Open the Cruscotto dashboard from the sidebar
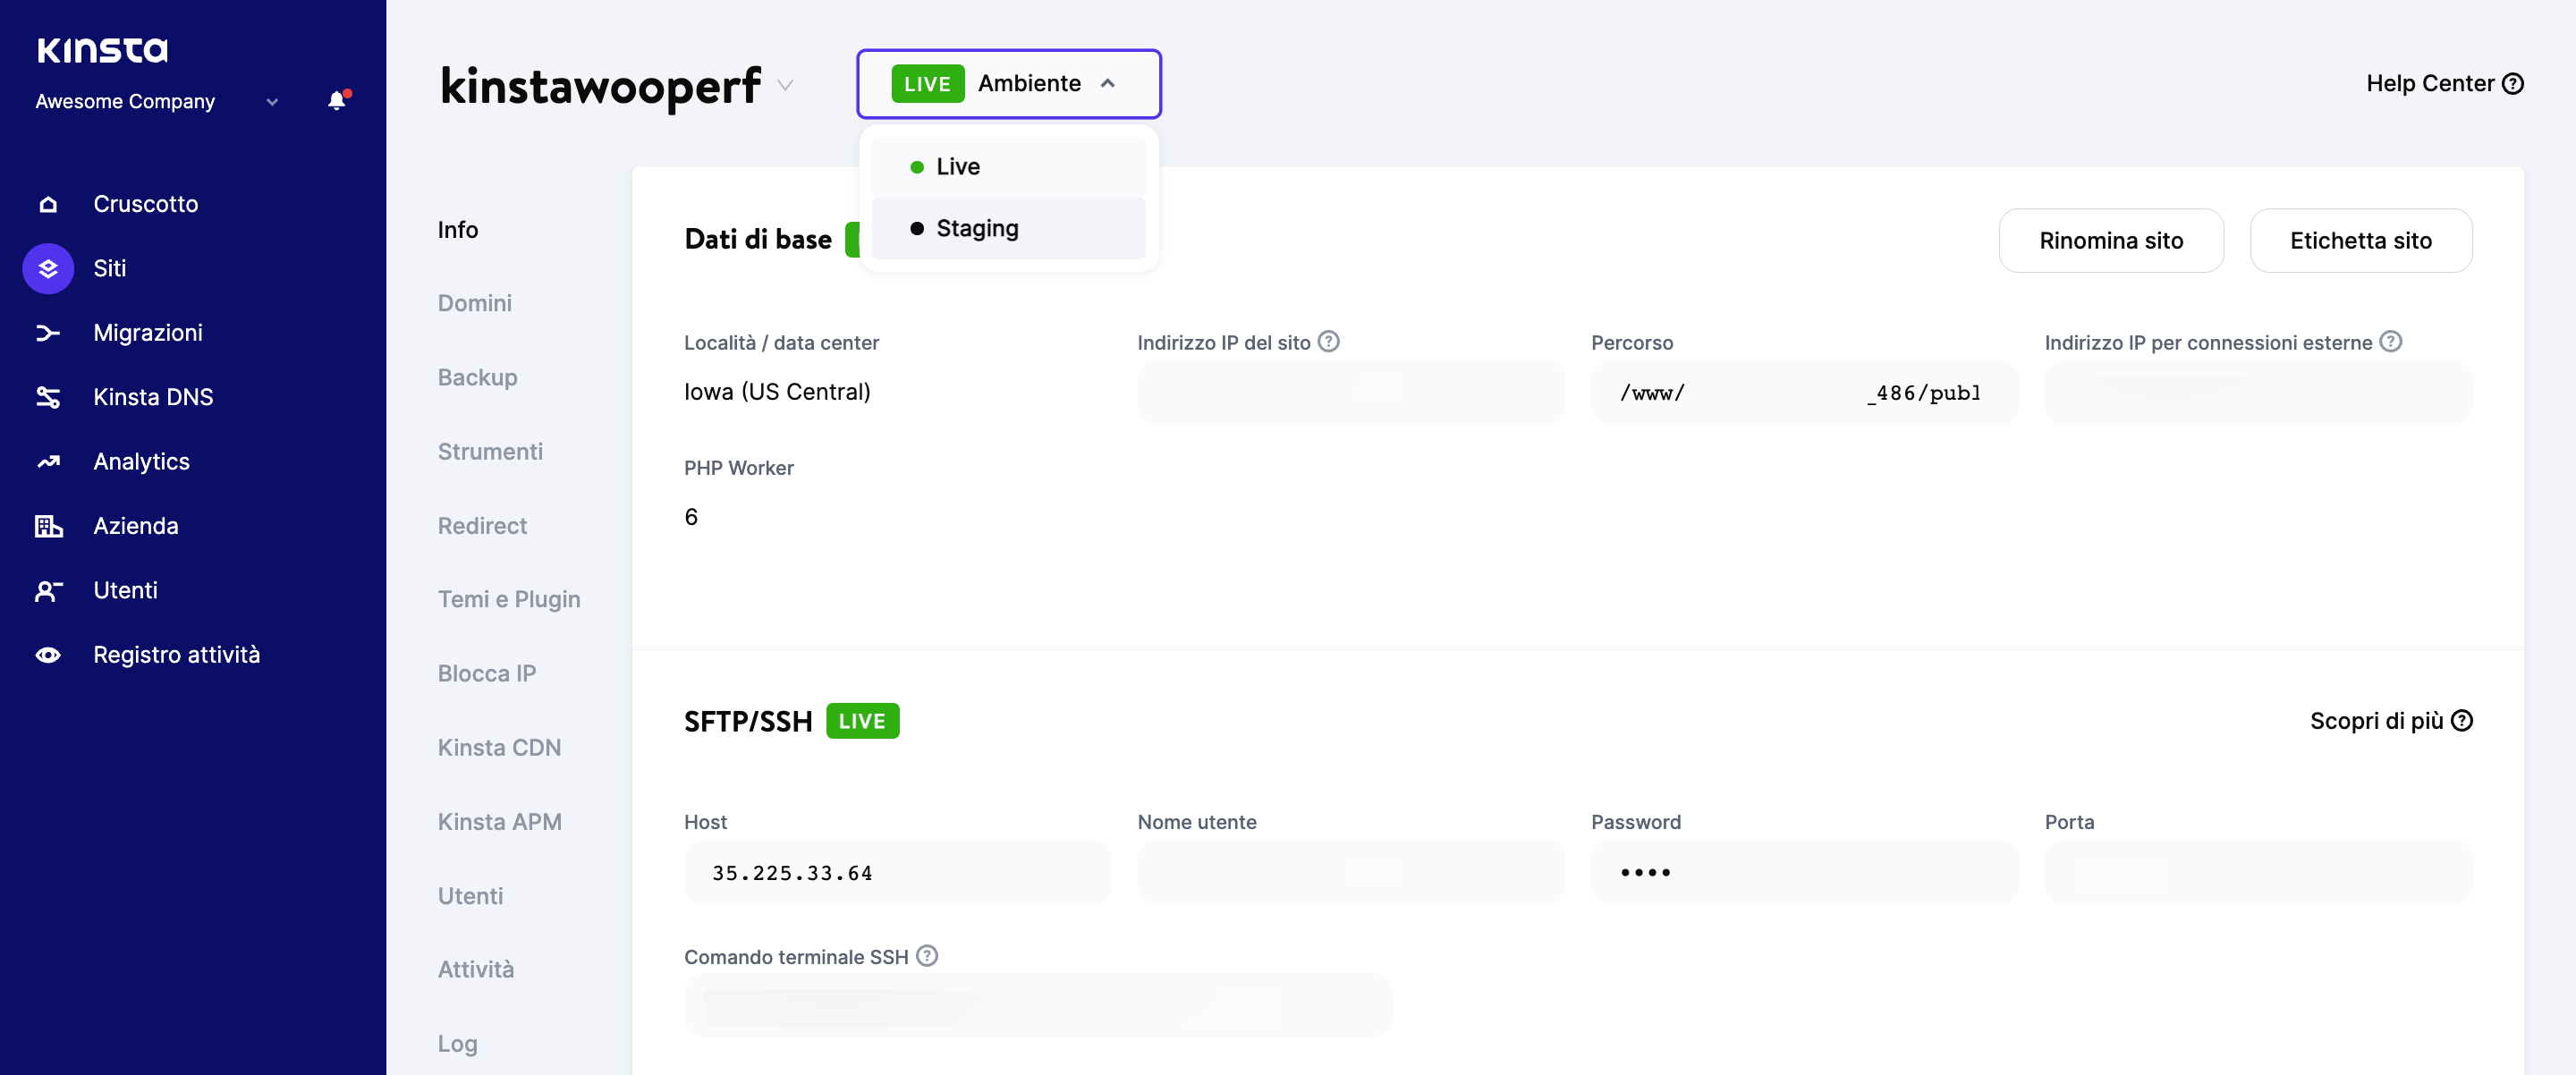The image size is (2576, 1075). [48, 204]
